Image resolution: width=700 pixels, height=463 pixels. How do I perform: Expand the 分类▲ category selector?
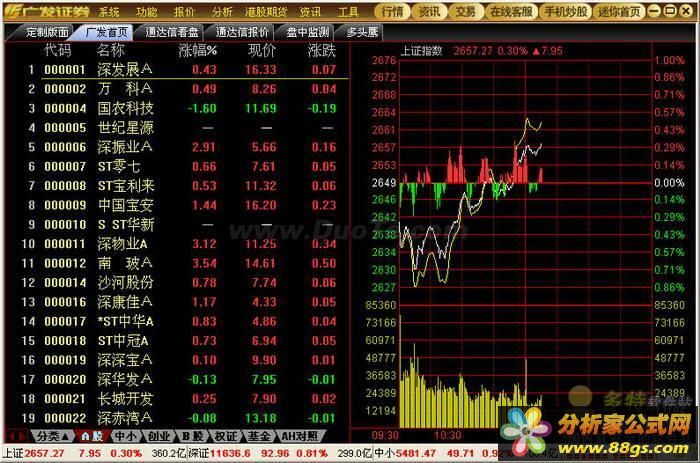pyautogui.click(x=53, y=436)
